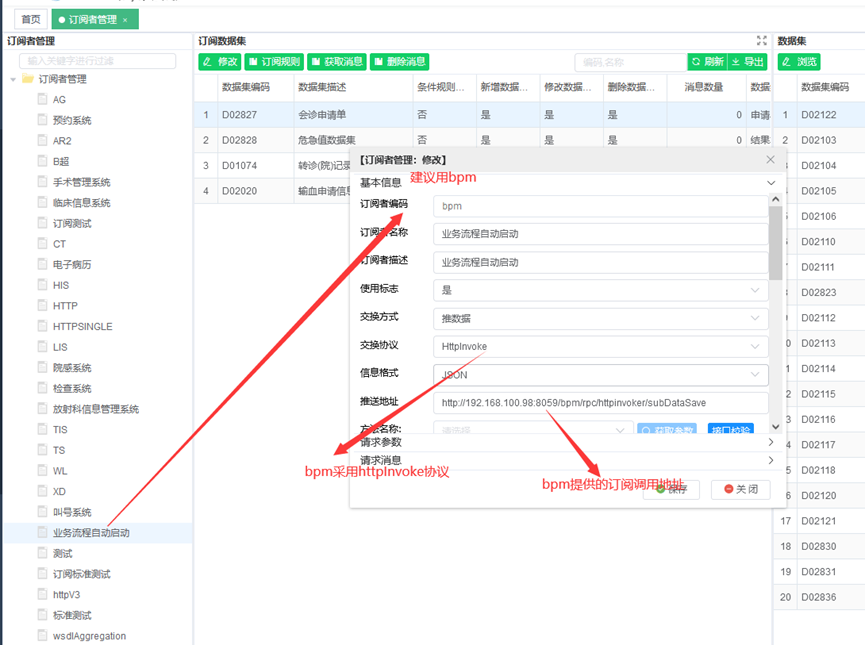Click the file icon beside WL
Image resolution: width=865 pixels, height=645 pixels.
[x=42, y=470]
